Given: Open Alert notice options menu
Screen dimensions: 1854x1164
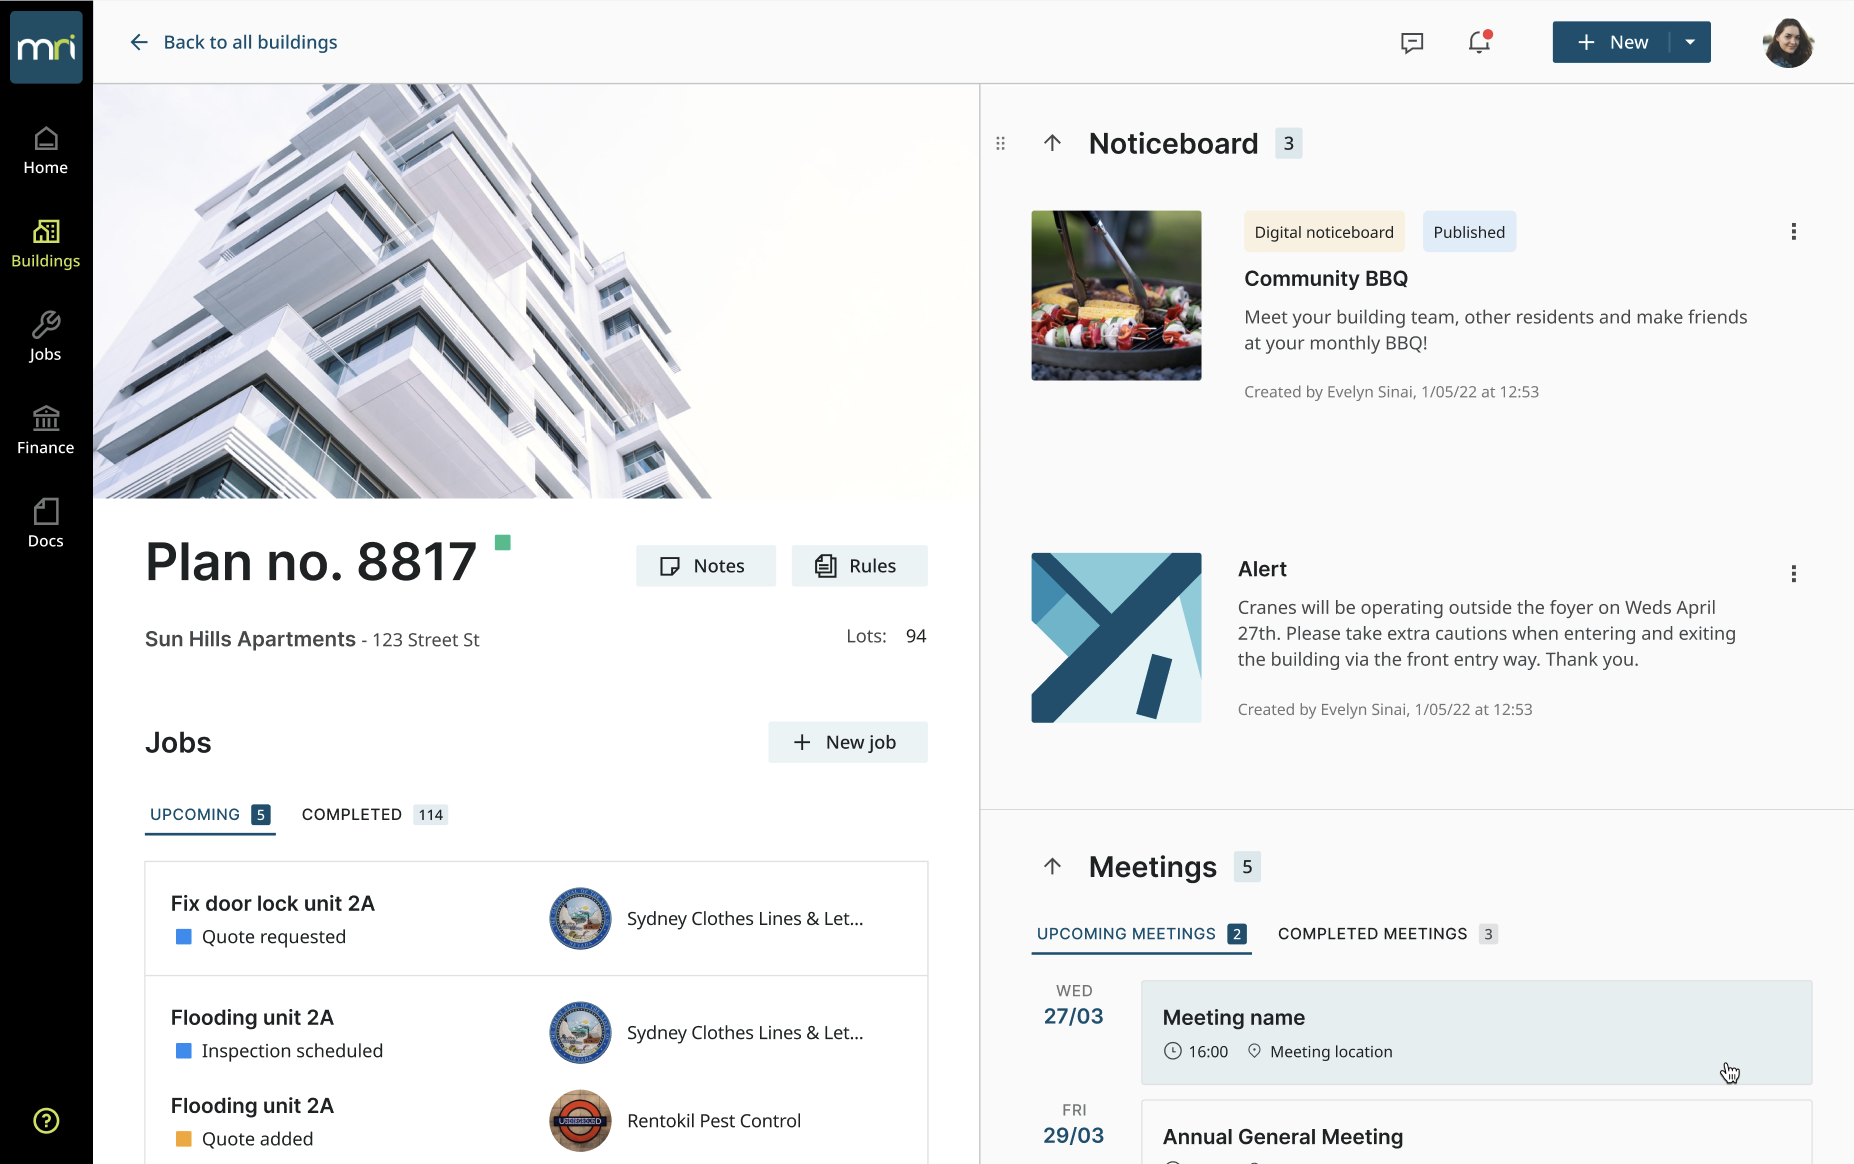Looking at the screenshot, I should [x=1793, y=574].
